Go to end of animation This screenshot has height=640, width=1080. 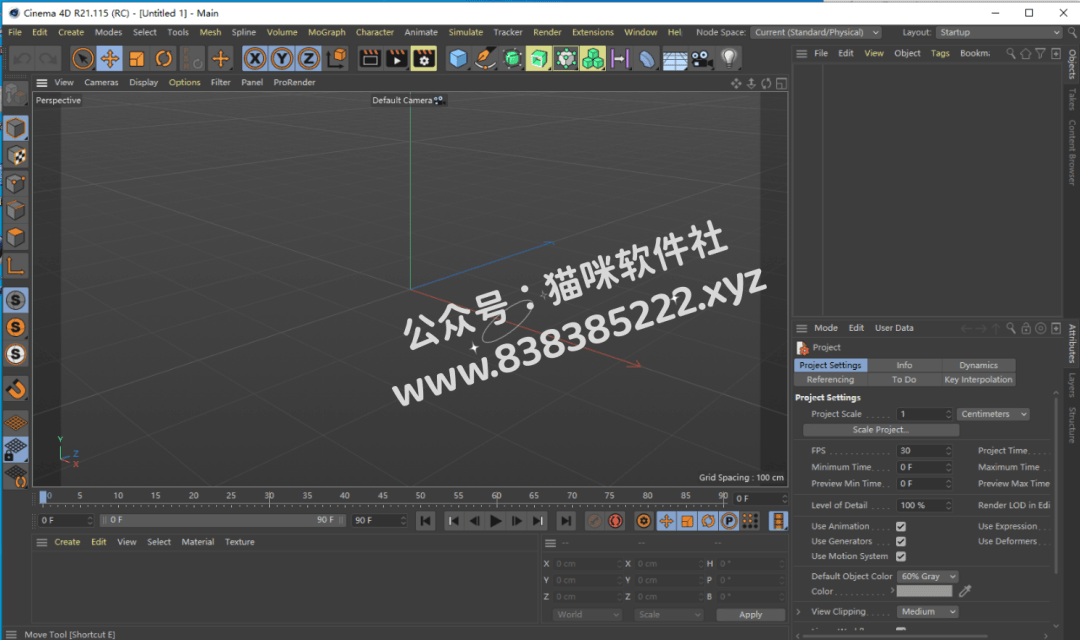pos(565,522)
